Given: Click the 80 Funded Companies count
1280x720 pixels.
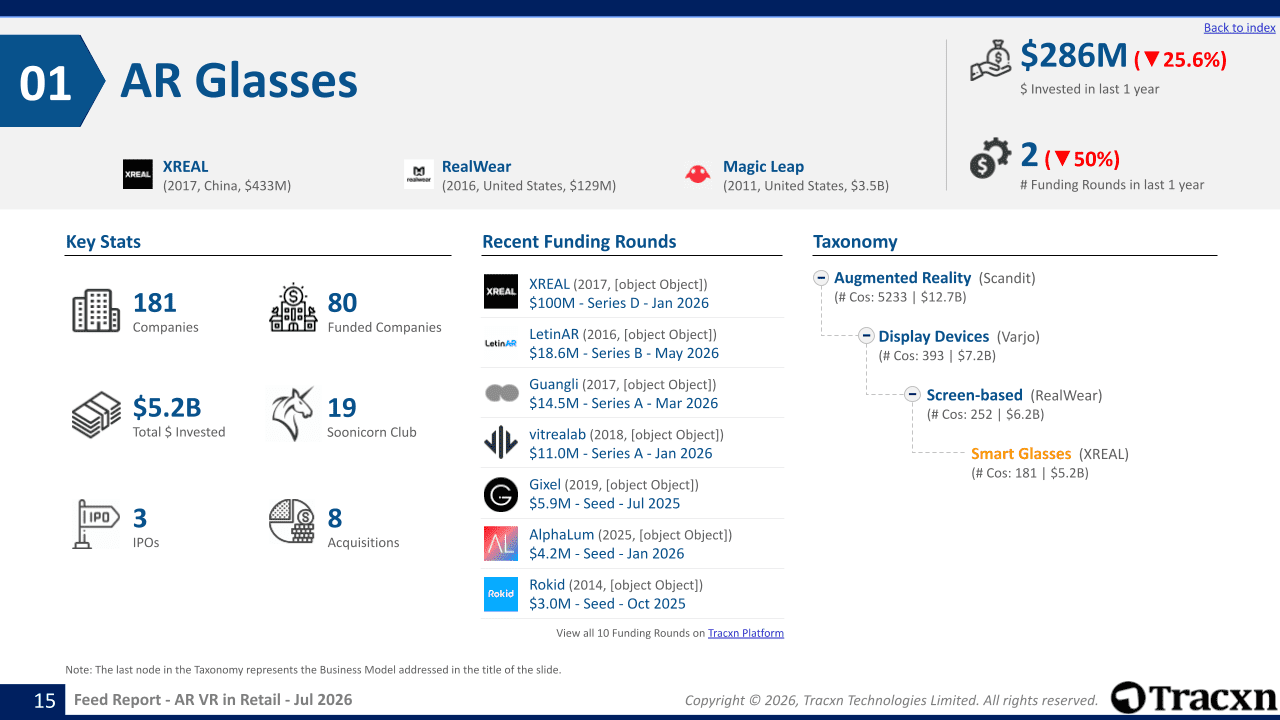Looking at the screenshot, I should tap(342, 302).
